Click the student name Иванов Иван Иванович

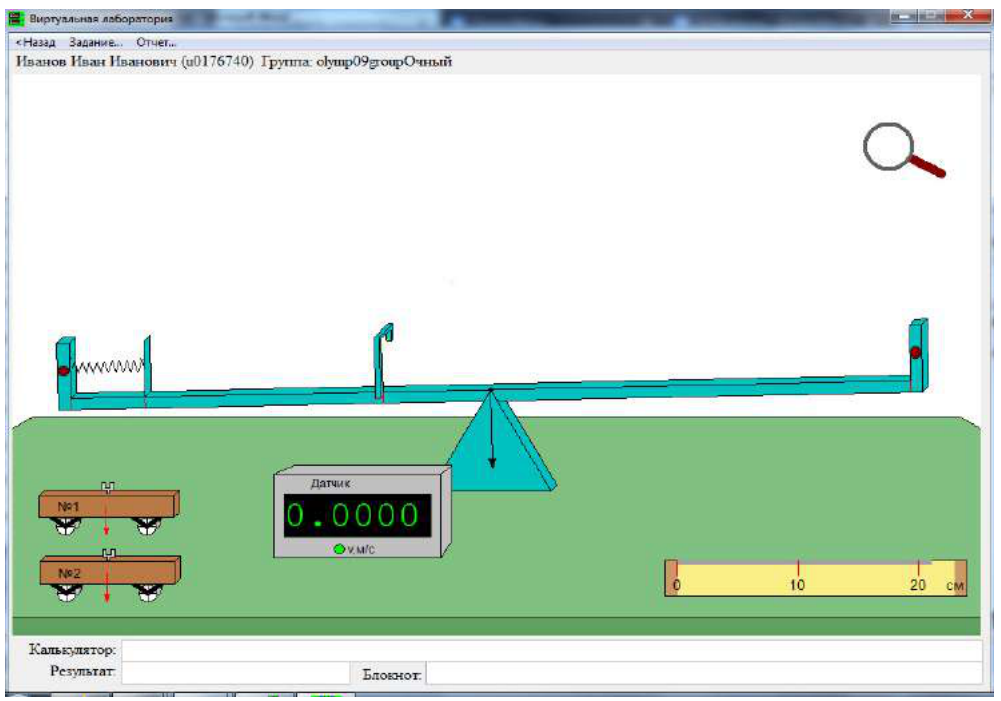pos(96,62)
